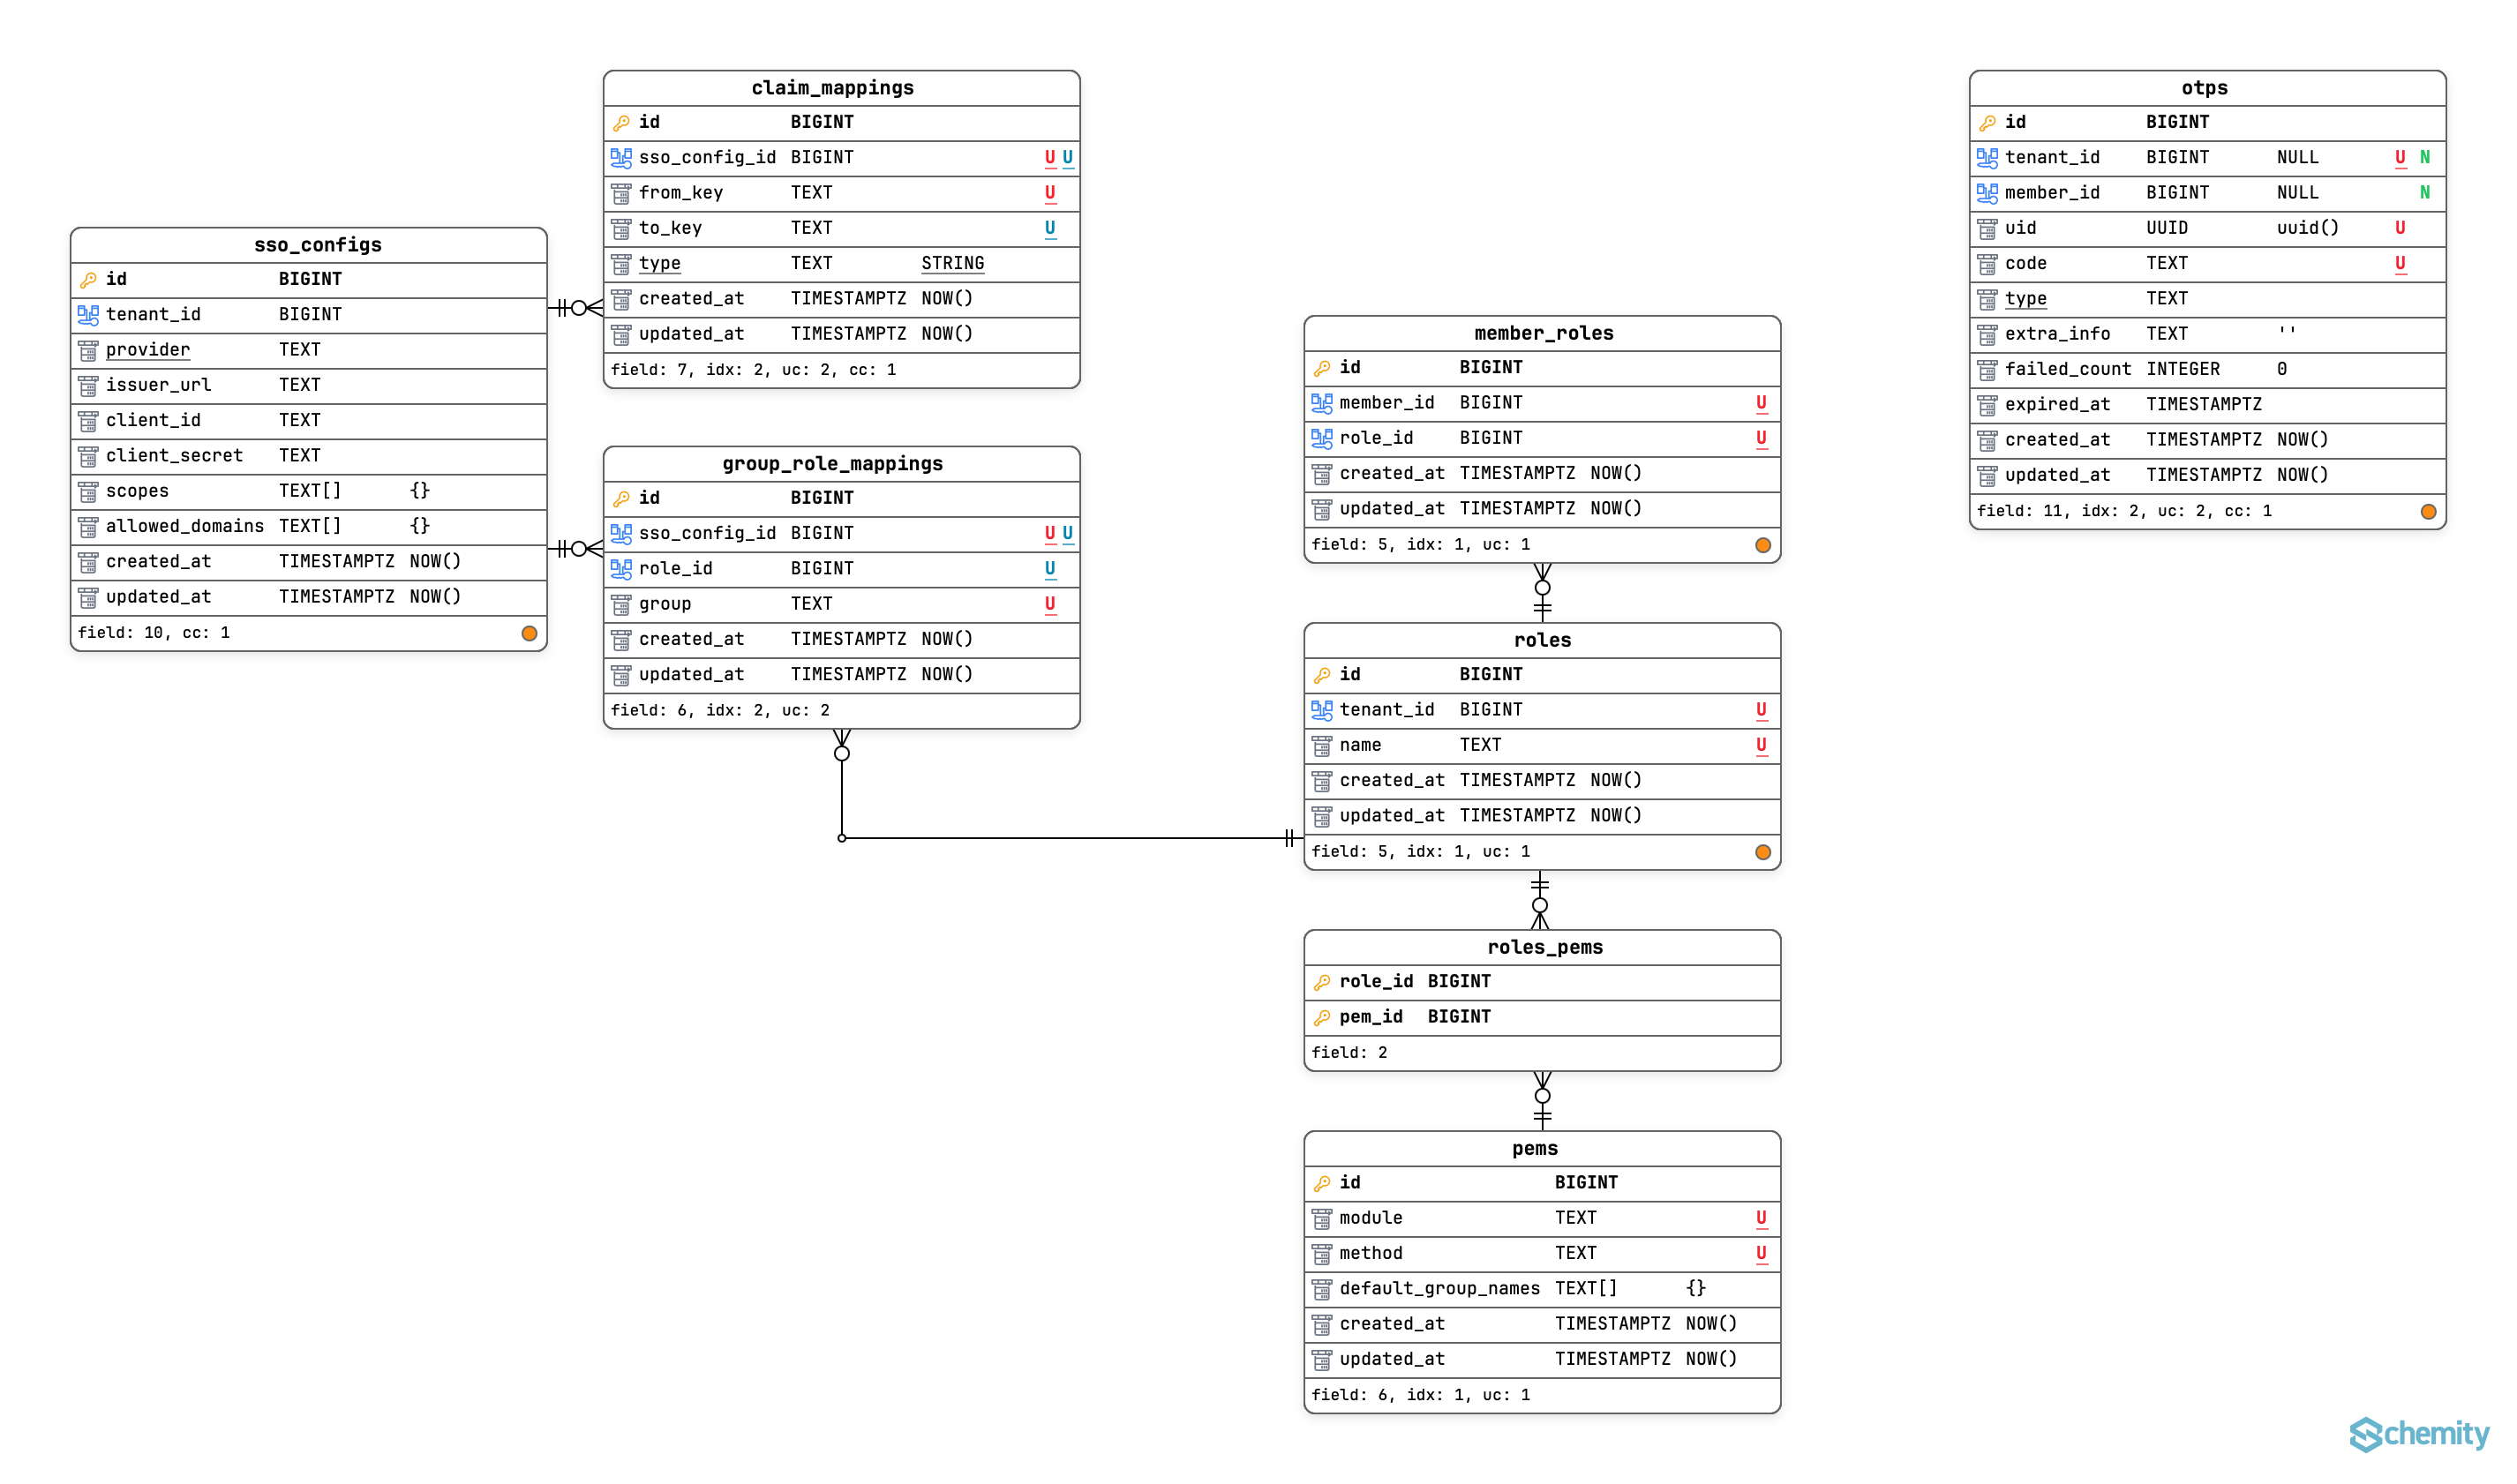Click the orange dot in roles footer
The image size is (2517, 1484).
point(1763,852)
